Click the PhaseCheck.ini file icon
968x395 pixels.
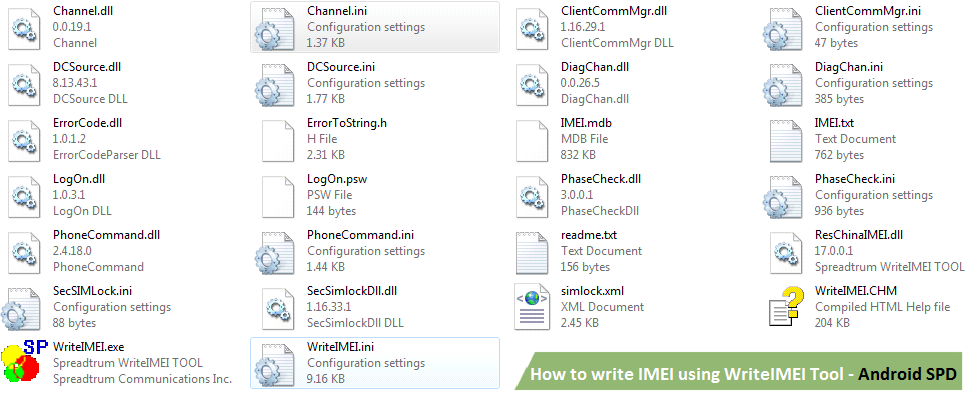tap(783, 197)
